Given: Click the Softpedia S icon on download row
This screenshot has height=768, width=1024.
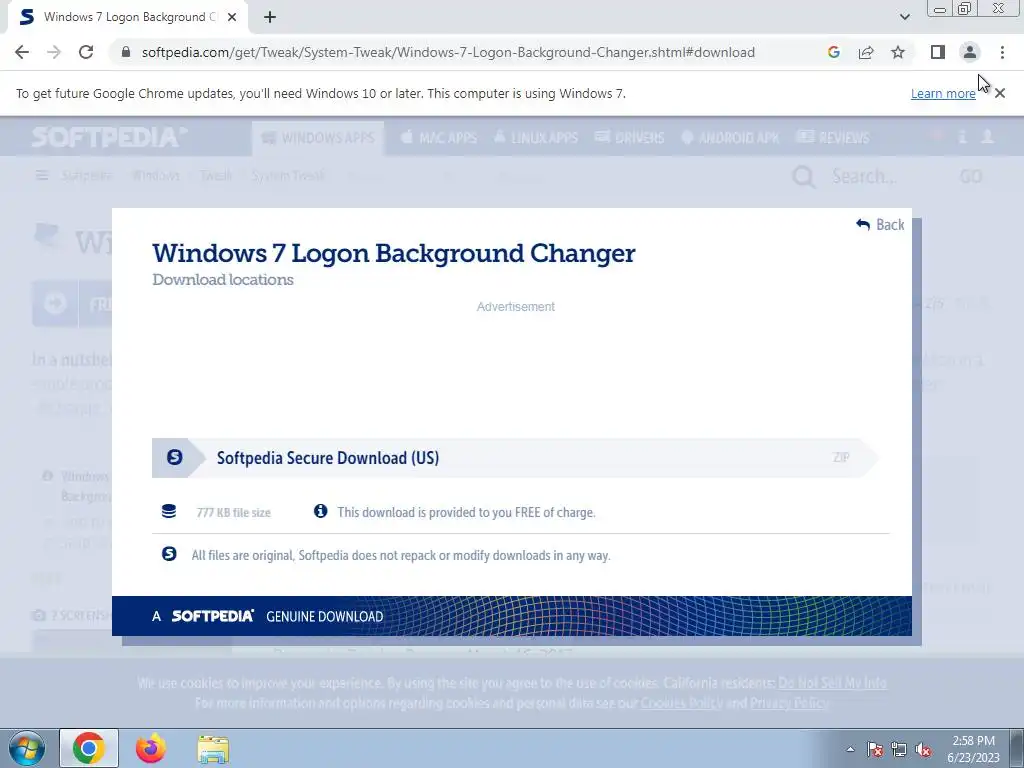Looking at the screenshot, I should (174, 457).
